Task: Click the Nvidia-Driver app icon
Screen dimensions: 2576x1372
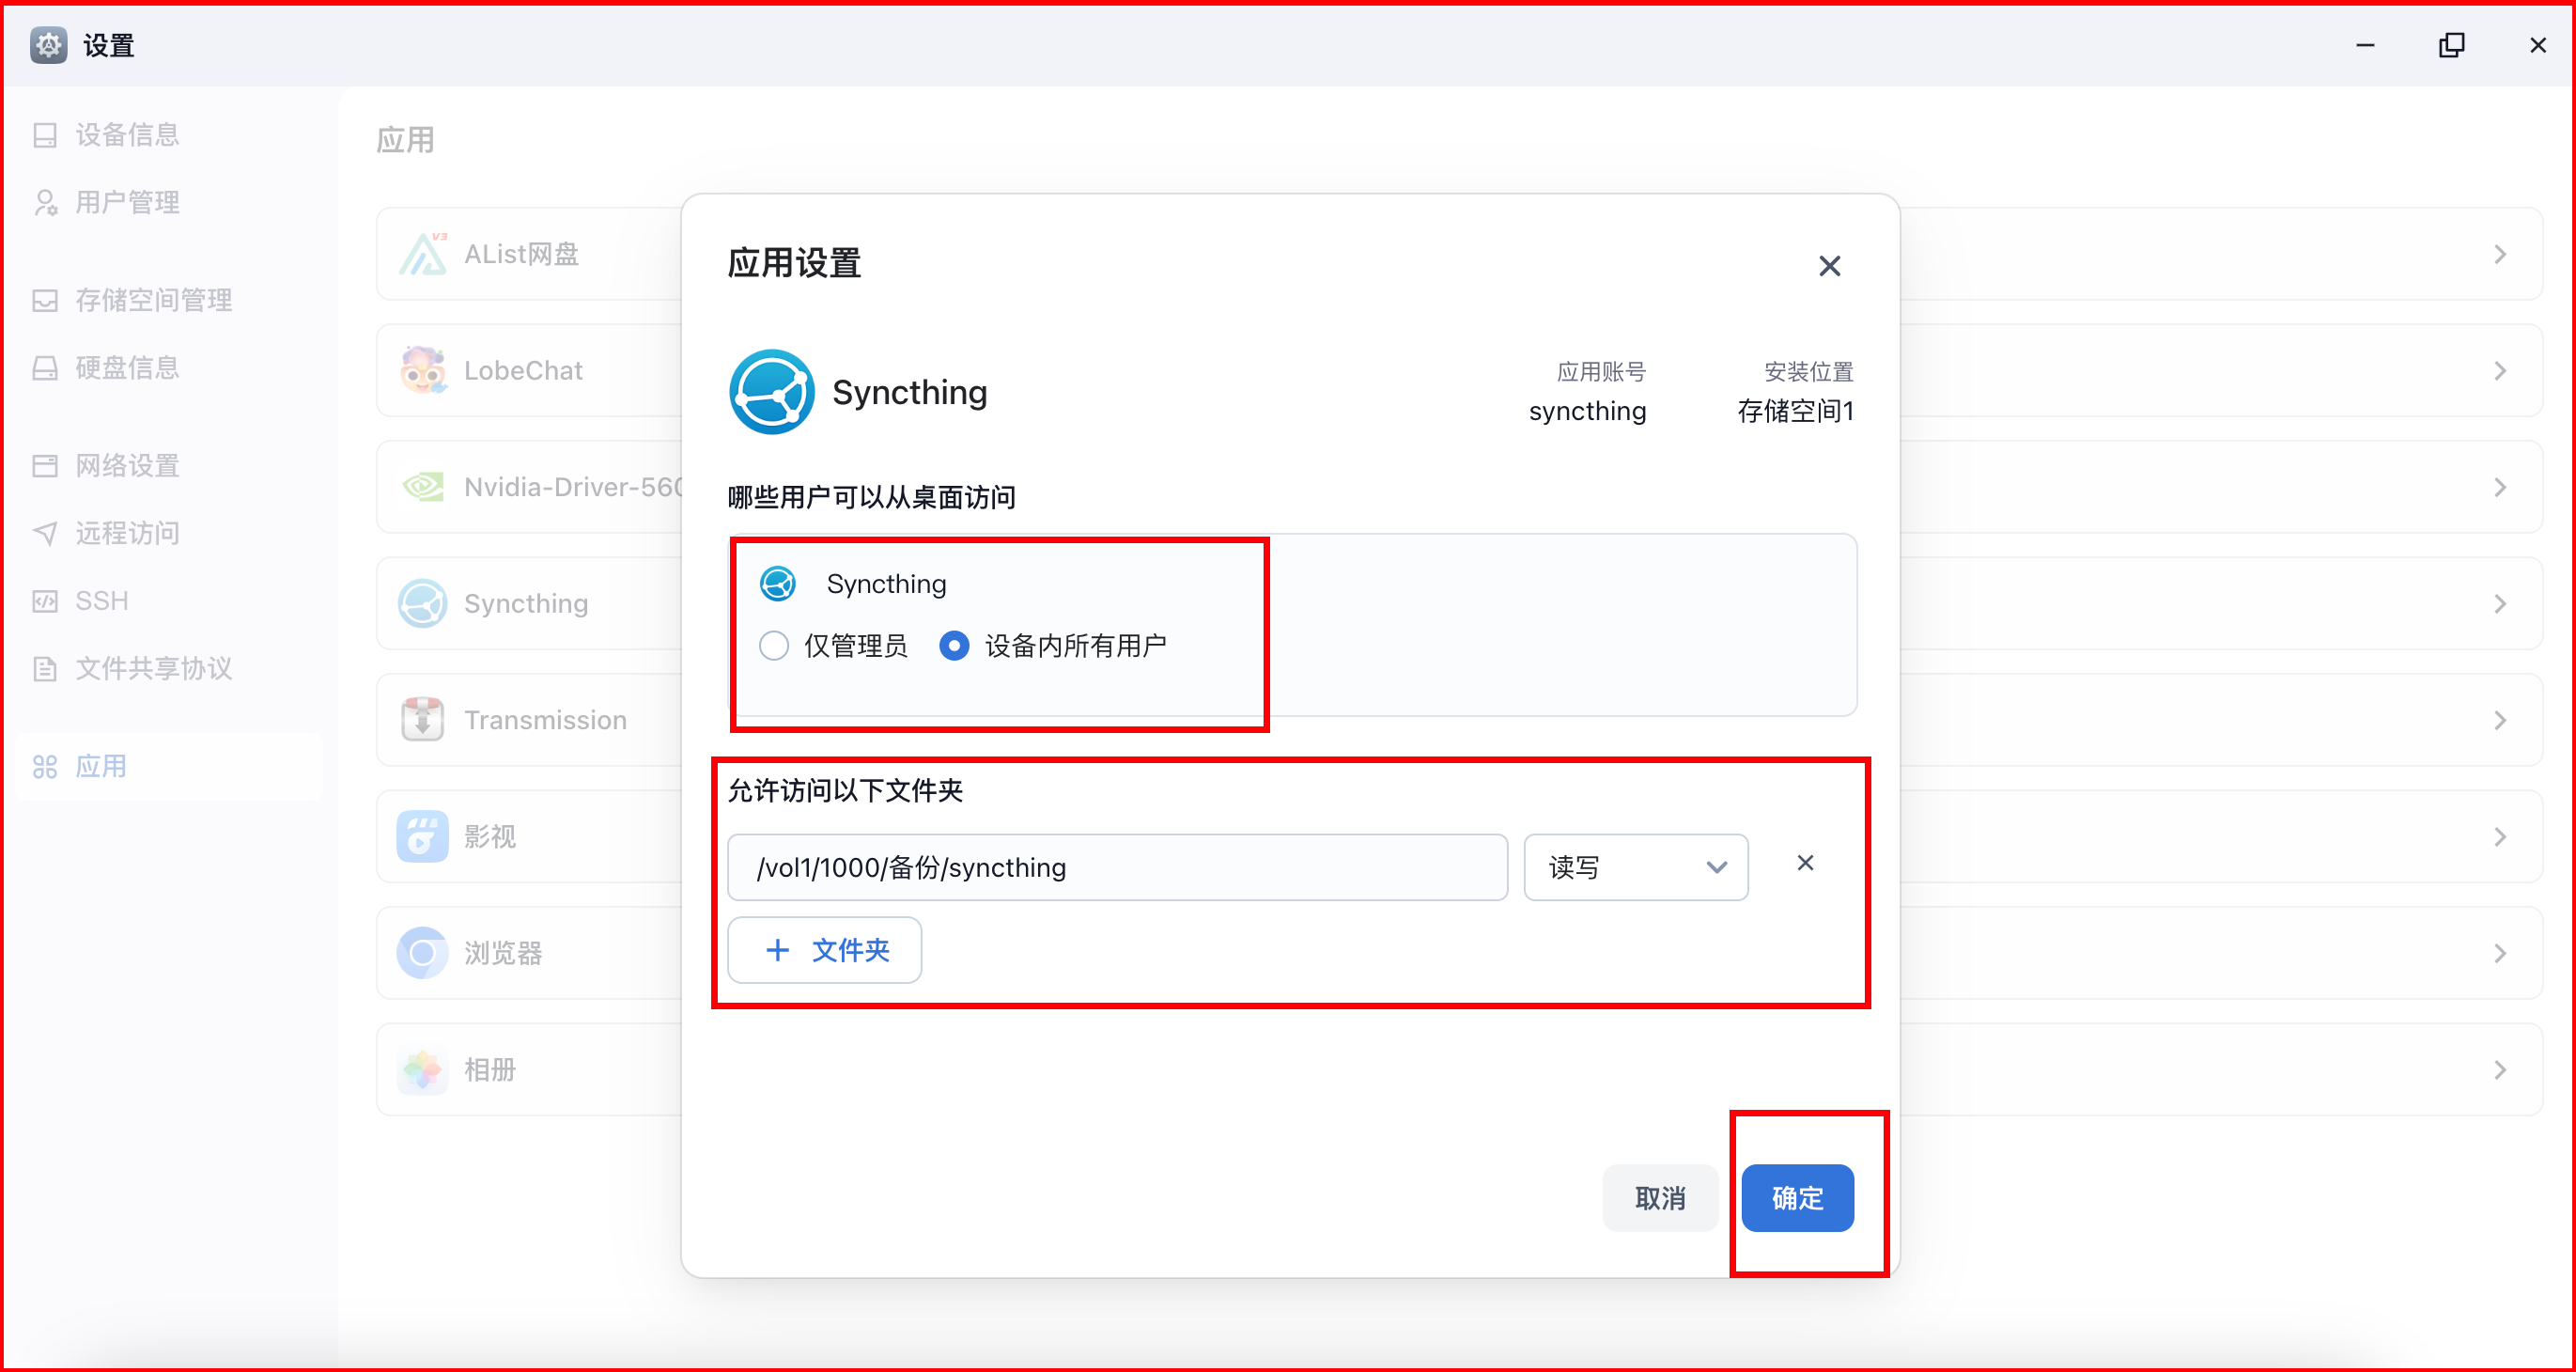Action: click(423, 487)
